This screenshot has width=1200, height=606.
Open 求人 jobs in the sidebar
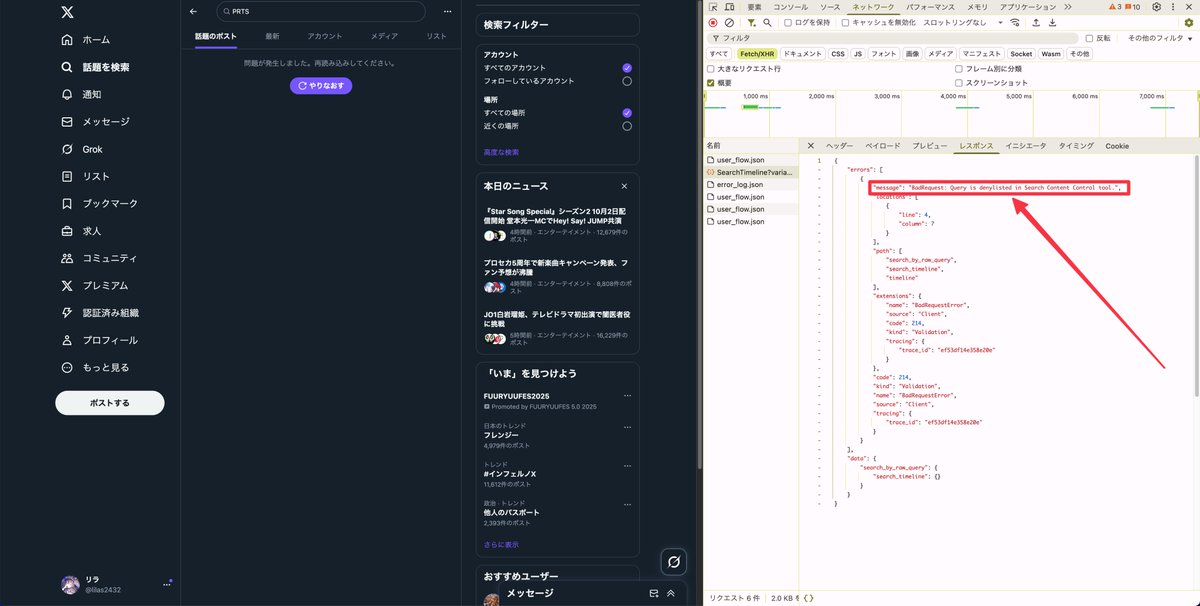(x=82, y=231)
